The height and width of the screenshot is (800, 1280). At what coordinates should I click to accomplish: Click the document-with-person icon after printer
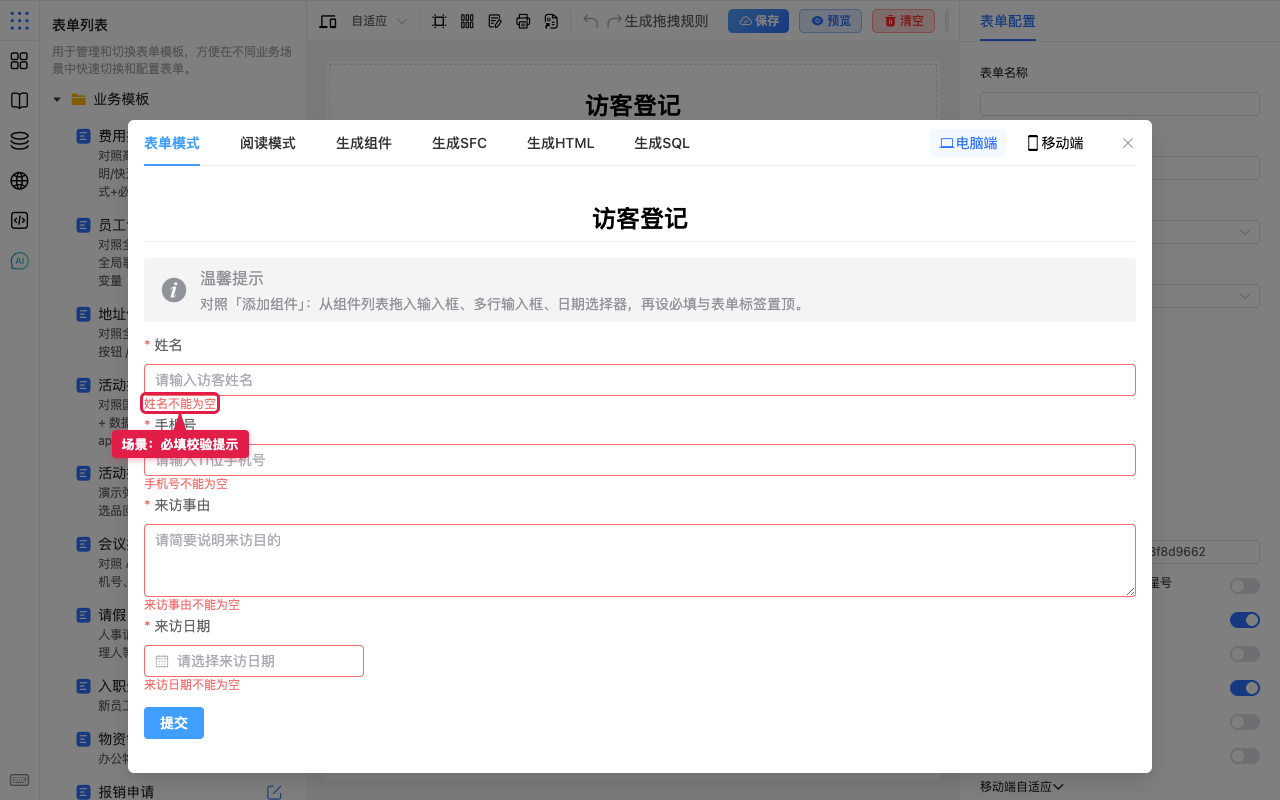[551, 21]
